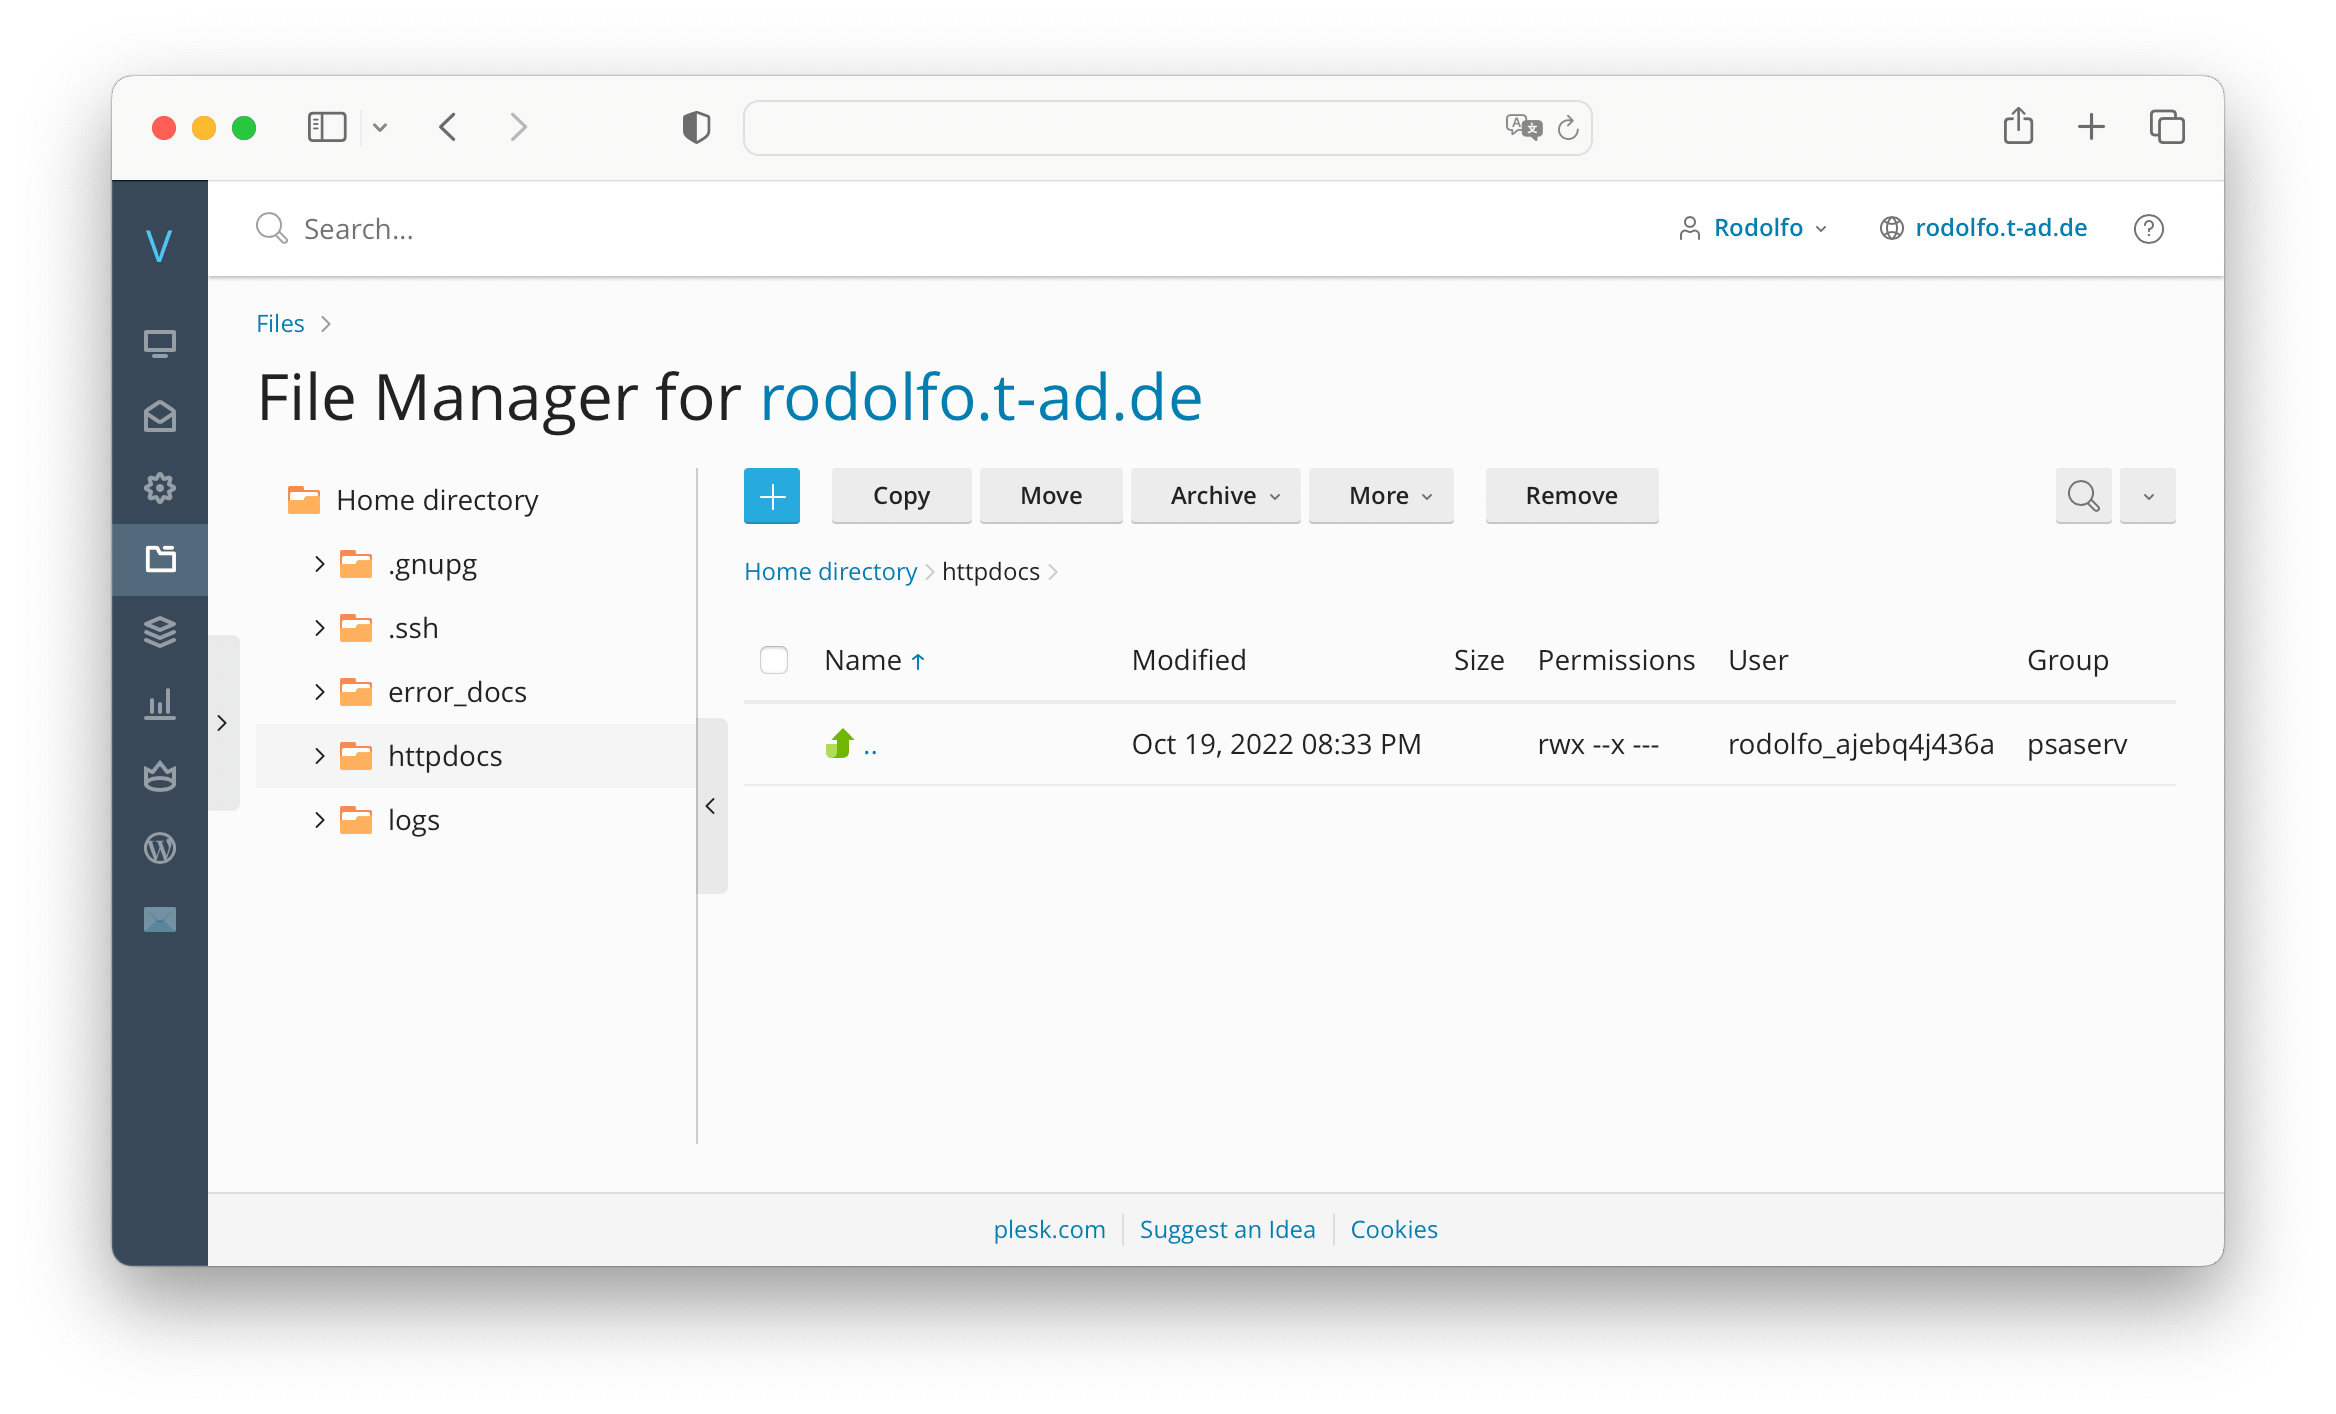Click the blue plus add button
2336x1414 pixels.
pos(772,496)
